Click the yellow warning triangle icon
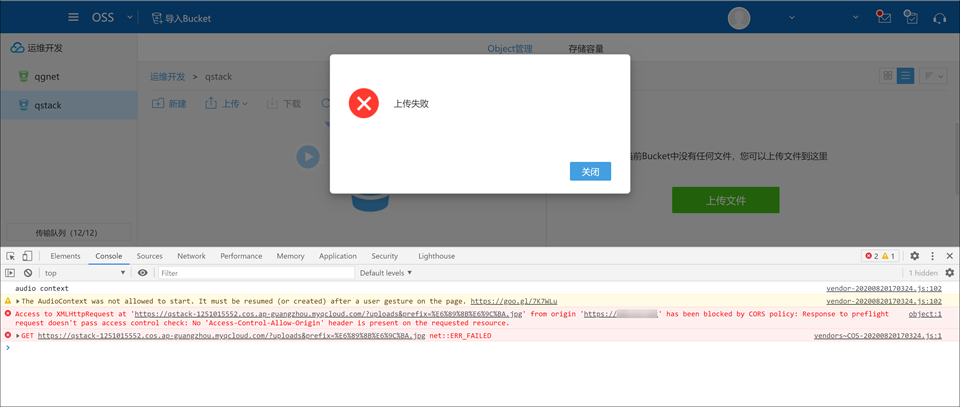The width and height of the screenshot is (960, 407). click(8, 301)
